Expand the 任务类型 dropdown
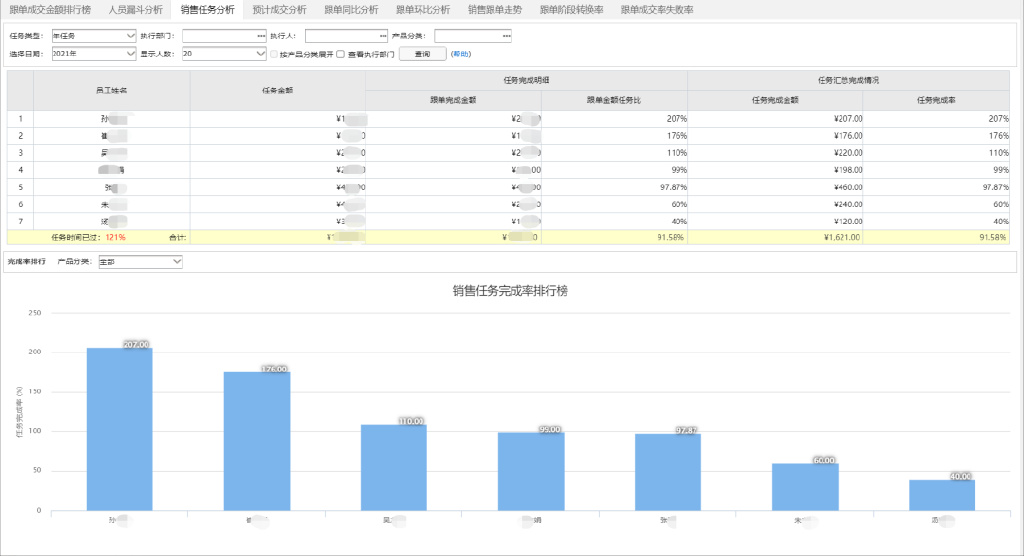The image size is (1024, 556). [131, 36]
